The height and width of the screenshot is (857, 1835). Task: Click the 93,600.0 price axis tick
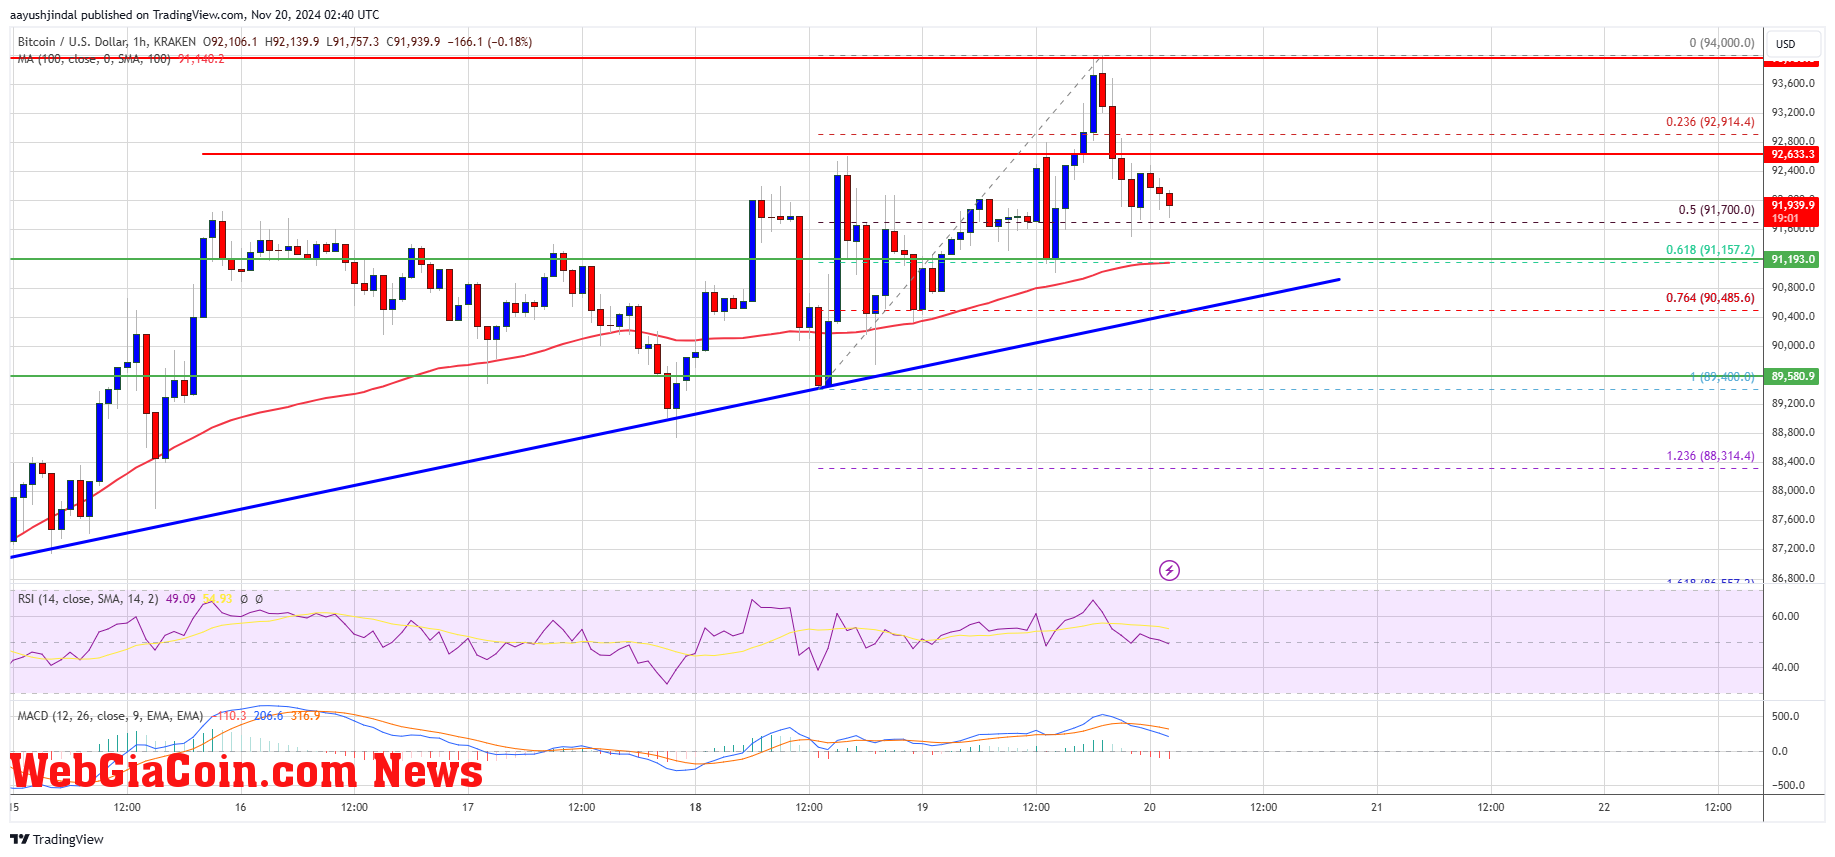coord(1793,84)
